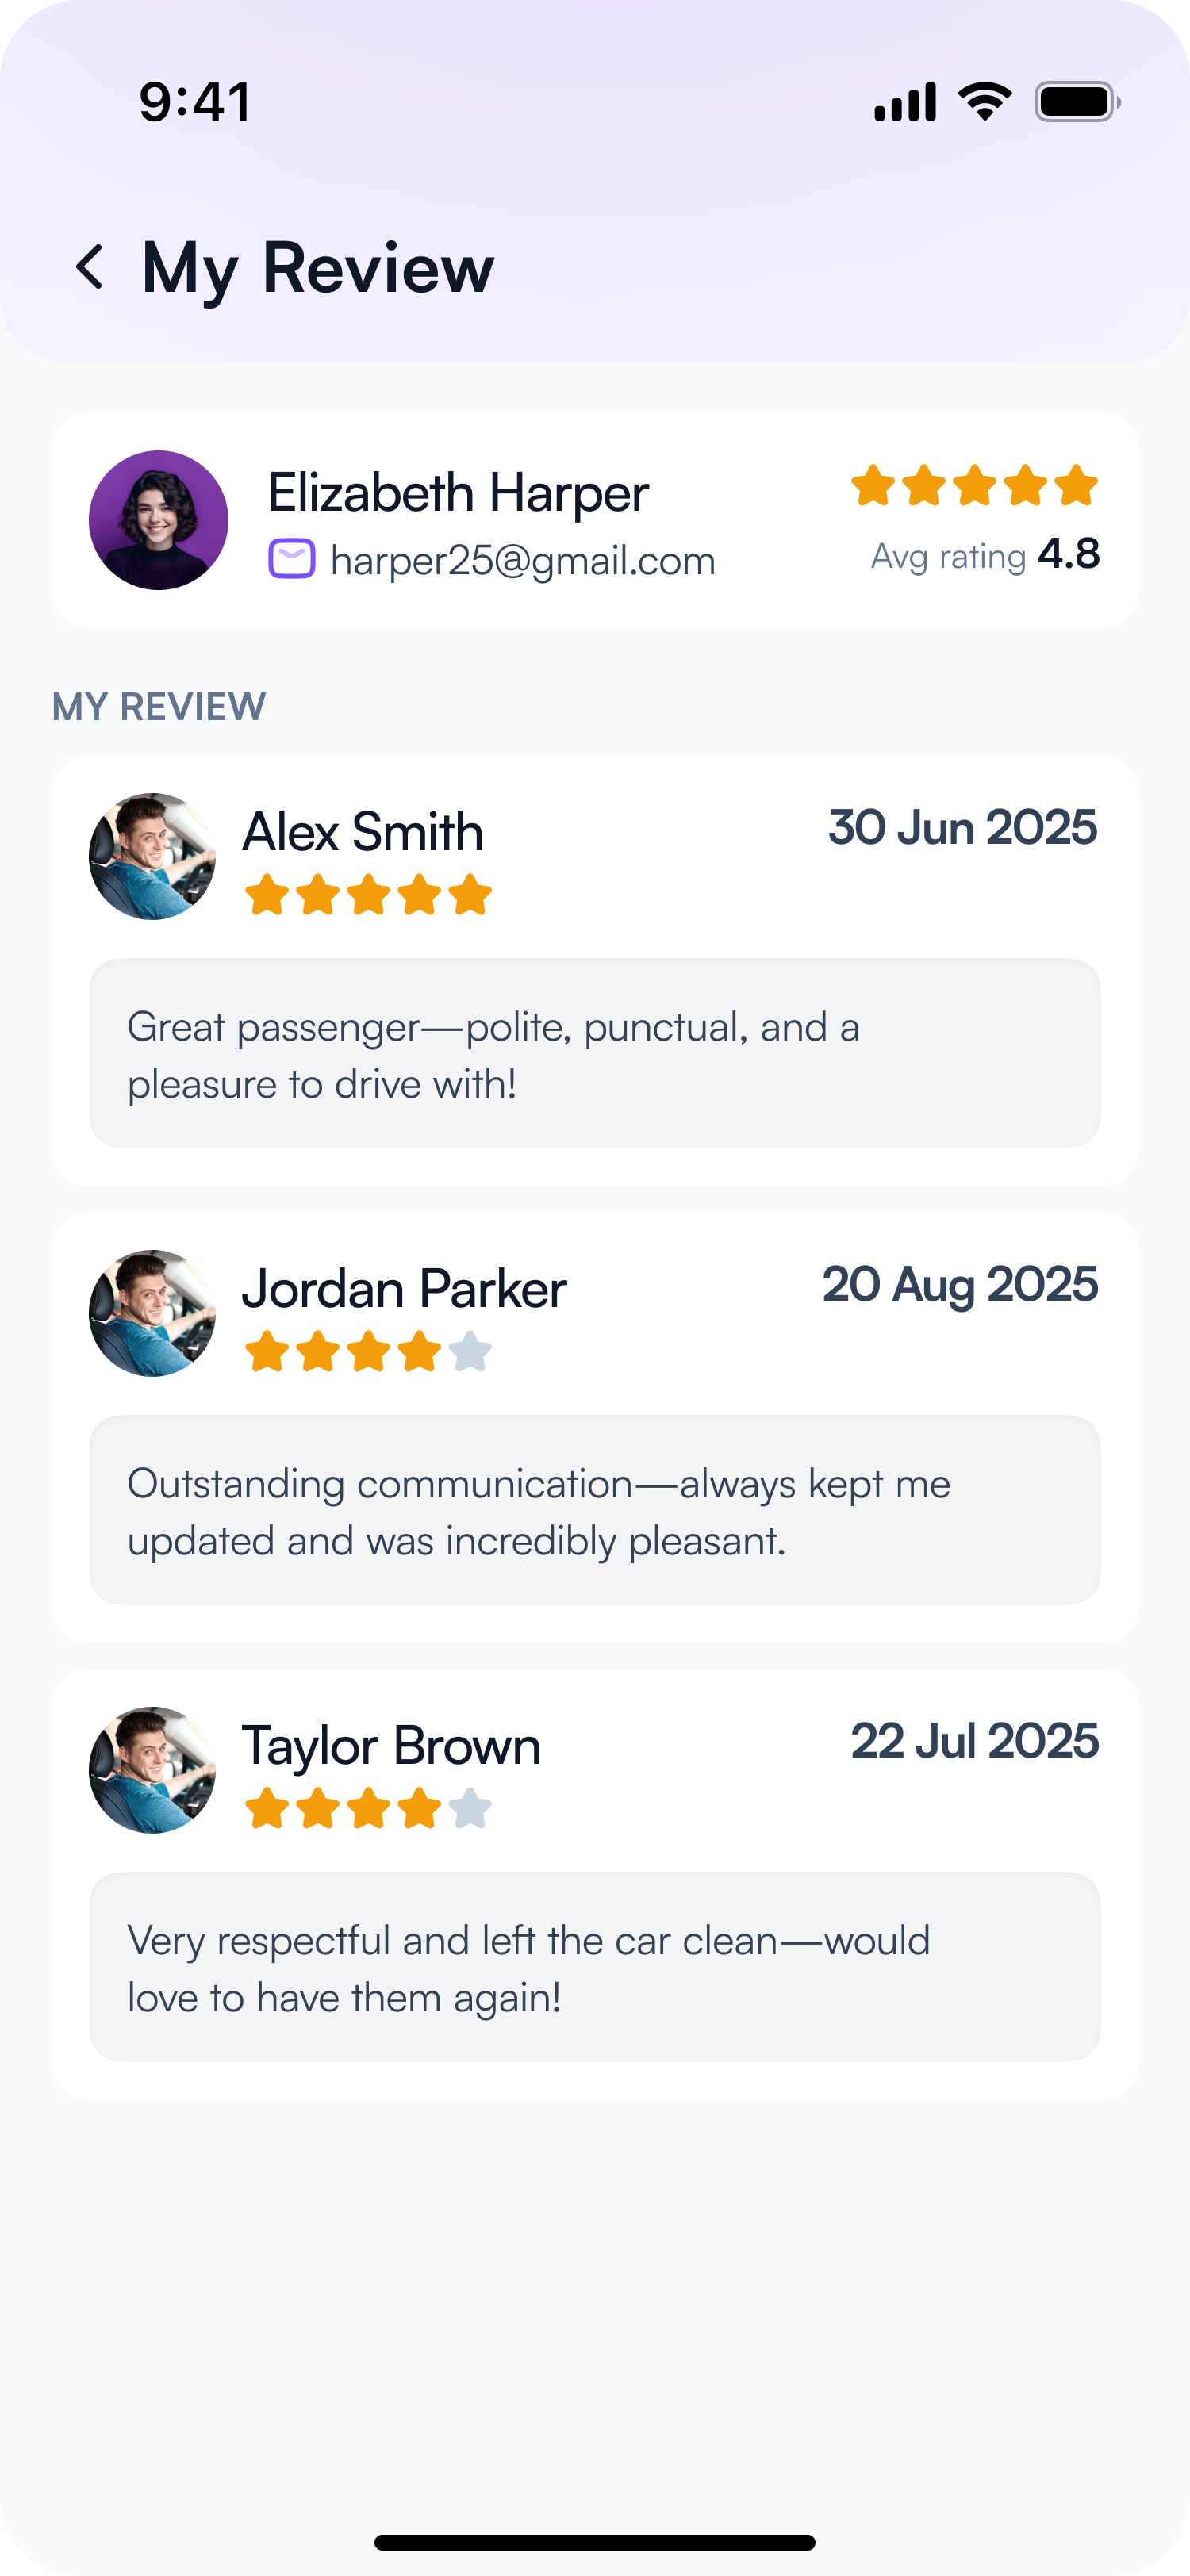This screenshot has width=1190, height=2576.
Task: Click Jordan Parker's grey fifth star
Action: point(470,1352)
